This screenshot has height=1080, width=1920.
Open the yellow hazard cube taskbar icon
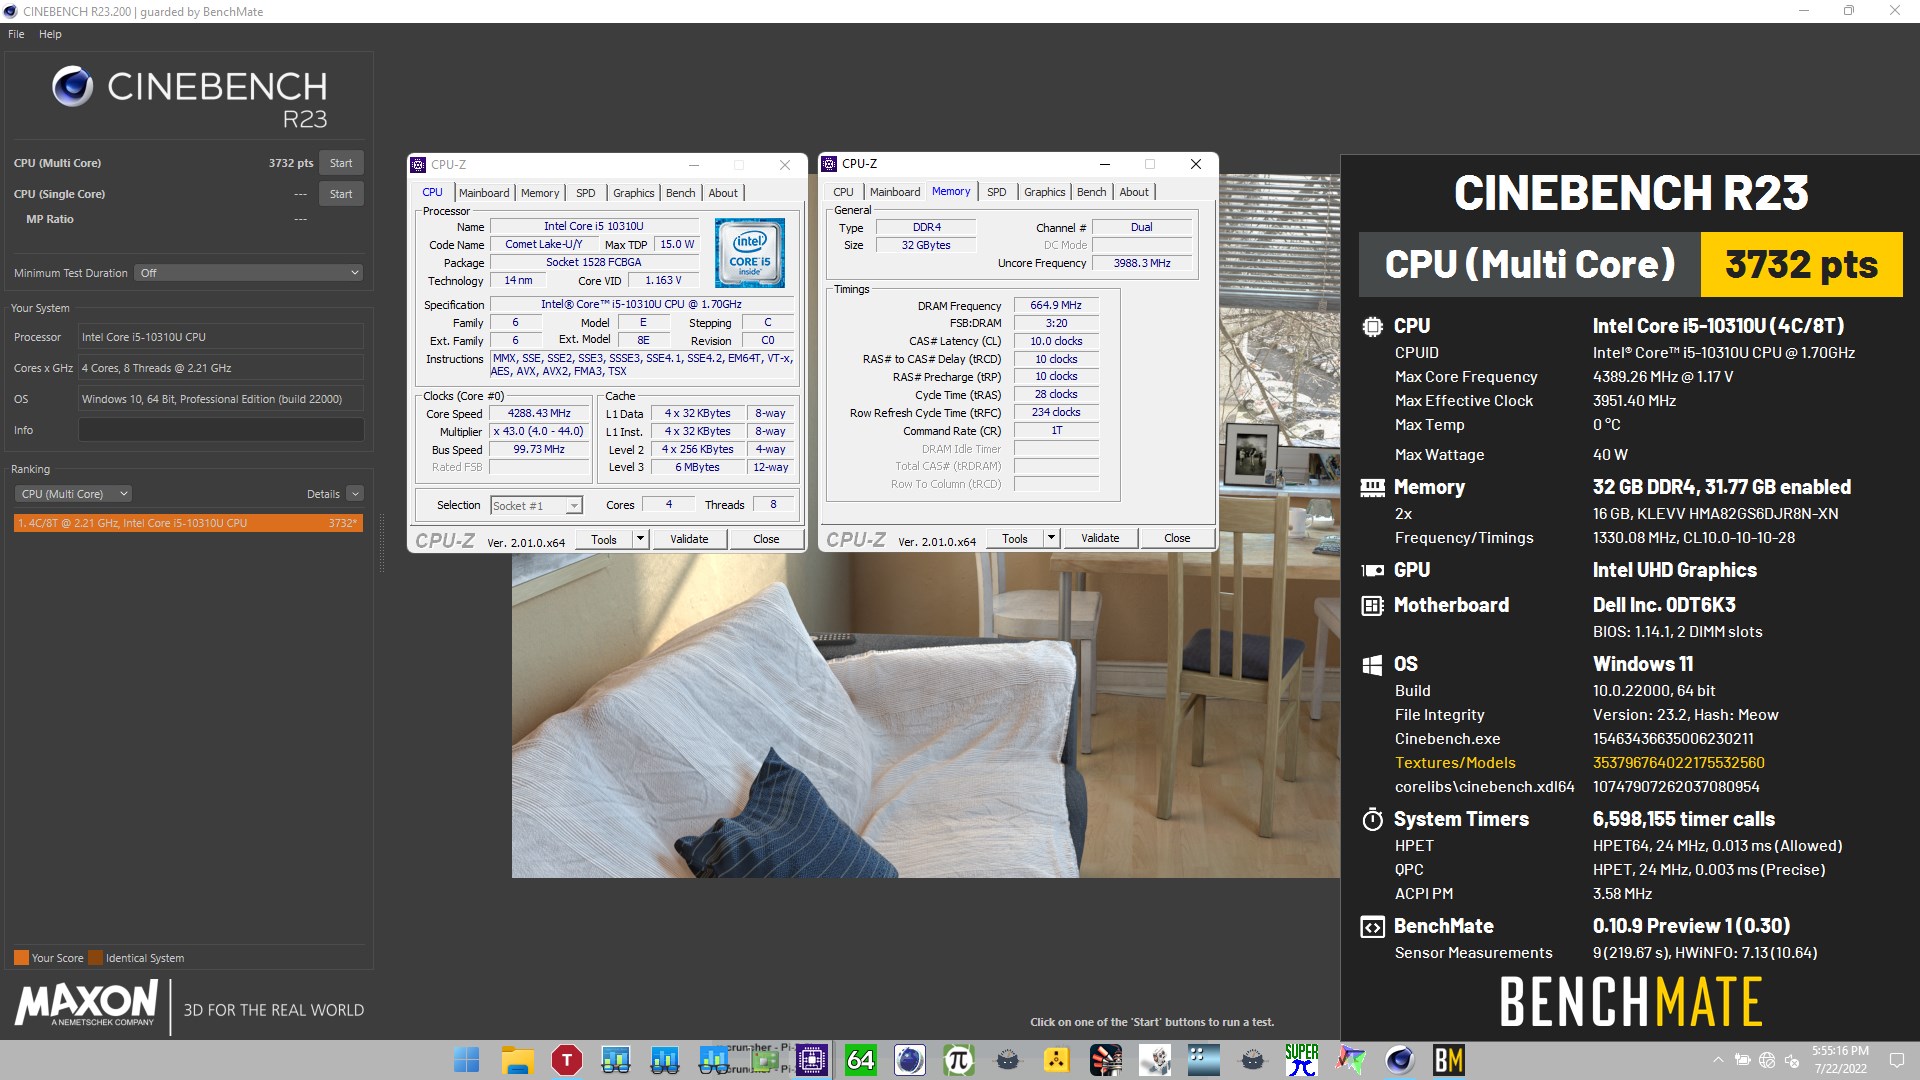tap(1056, 1060)
